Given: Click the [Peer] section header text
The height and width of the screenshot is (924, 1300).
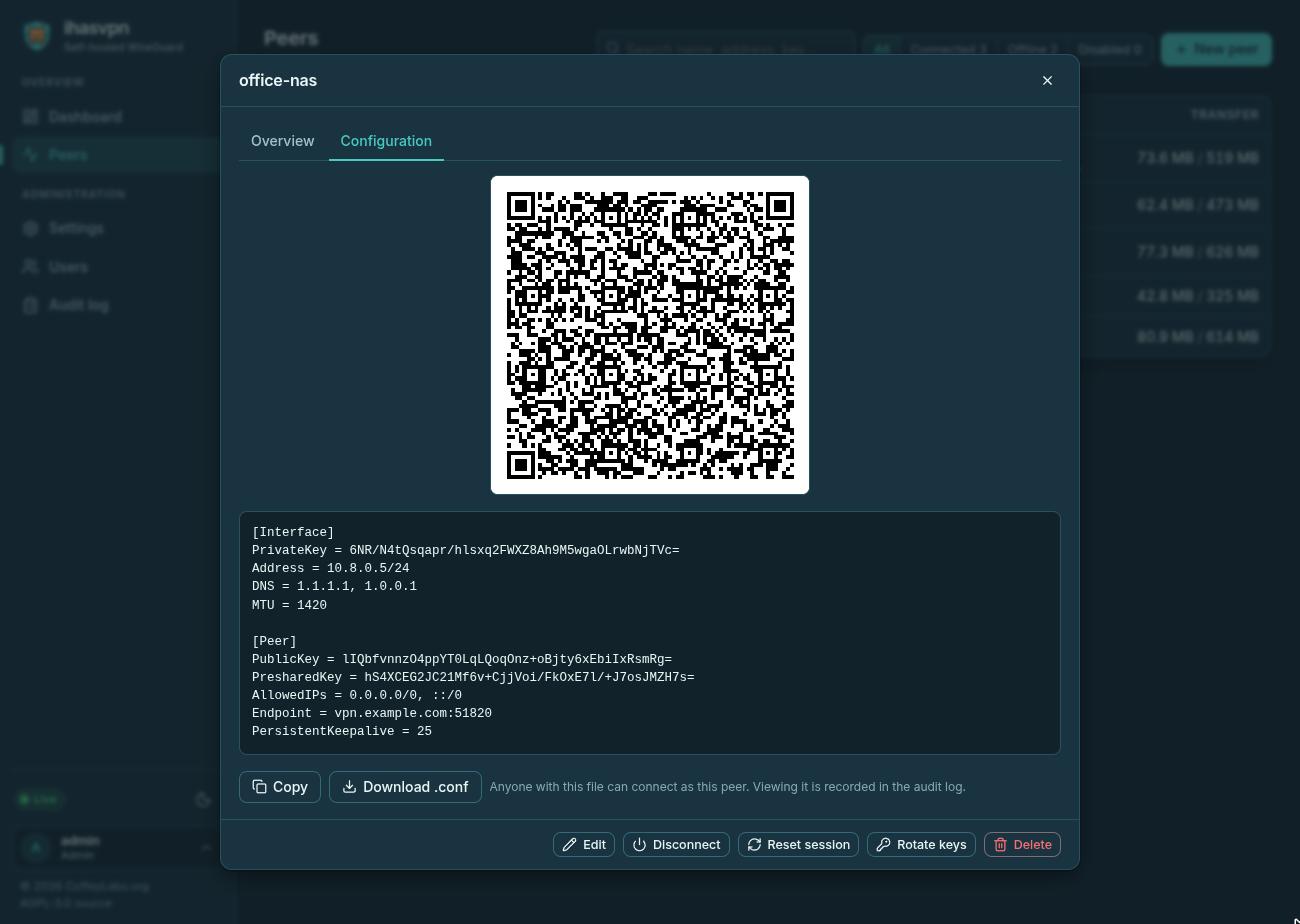Looking at the screenshot, I should point(274,641).
